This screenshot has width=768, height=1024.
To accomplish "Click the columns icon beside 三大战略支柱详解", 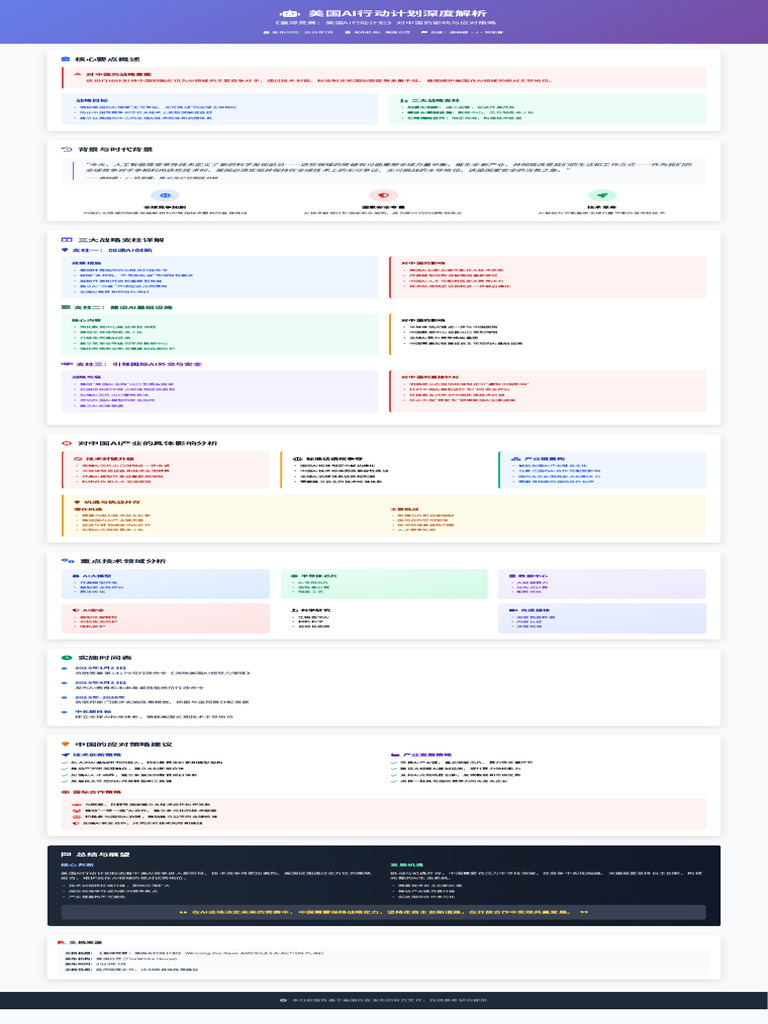I will pos(66,240).
